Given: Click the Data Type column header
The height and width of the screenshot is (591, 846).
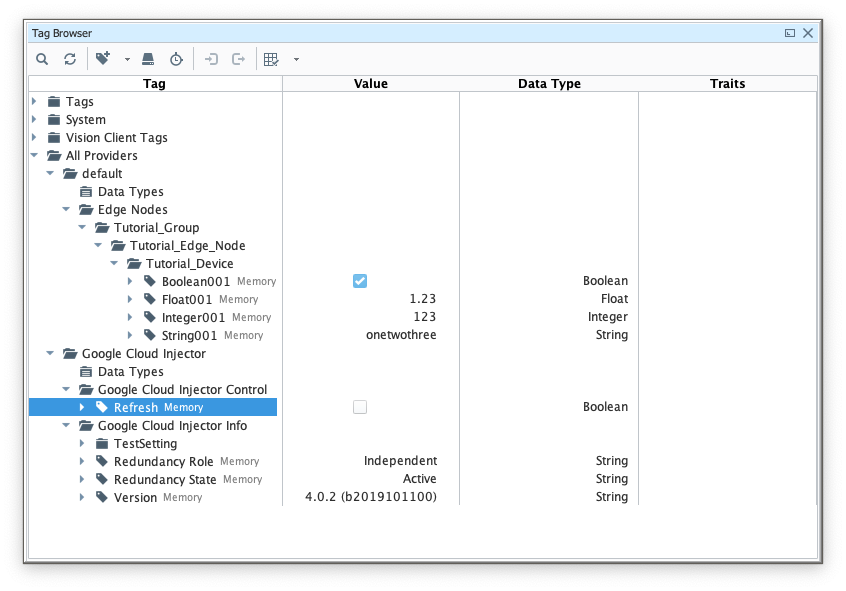Looking at the screenshot, I should [x=549, y=84].
